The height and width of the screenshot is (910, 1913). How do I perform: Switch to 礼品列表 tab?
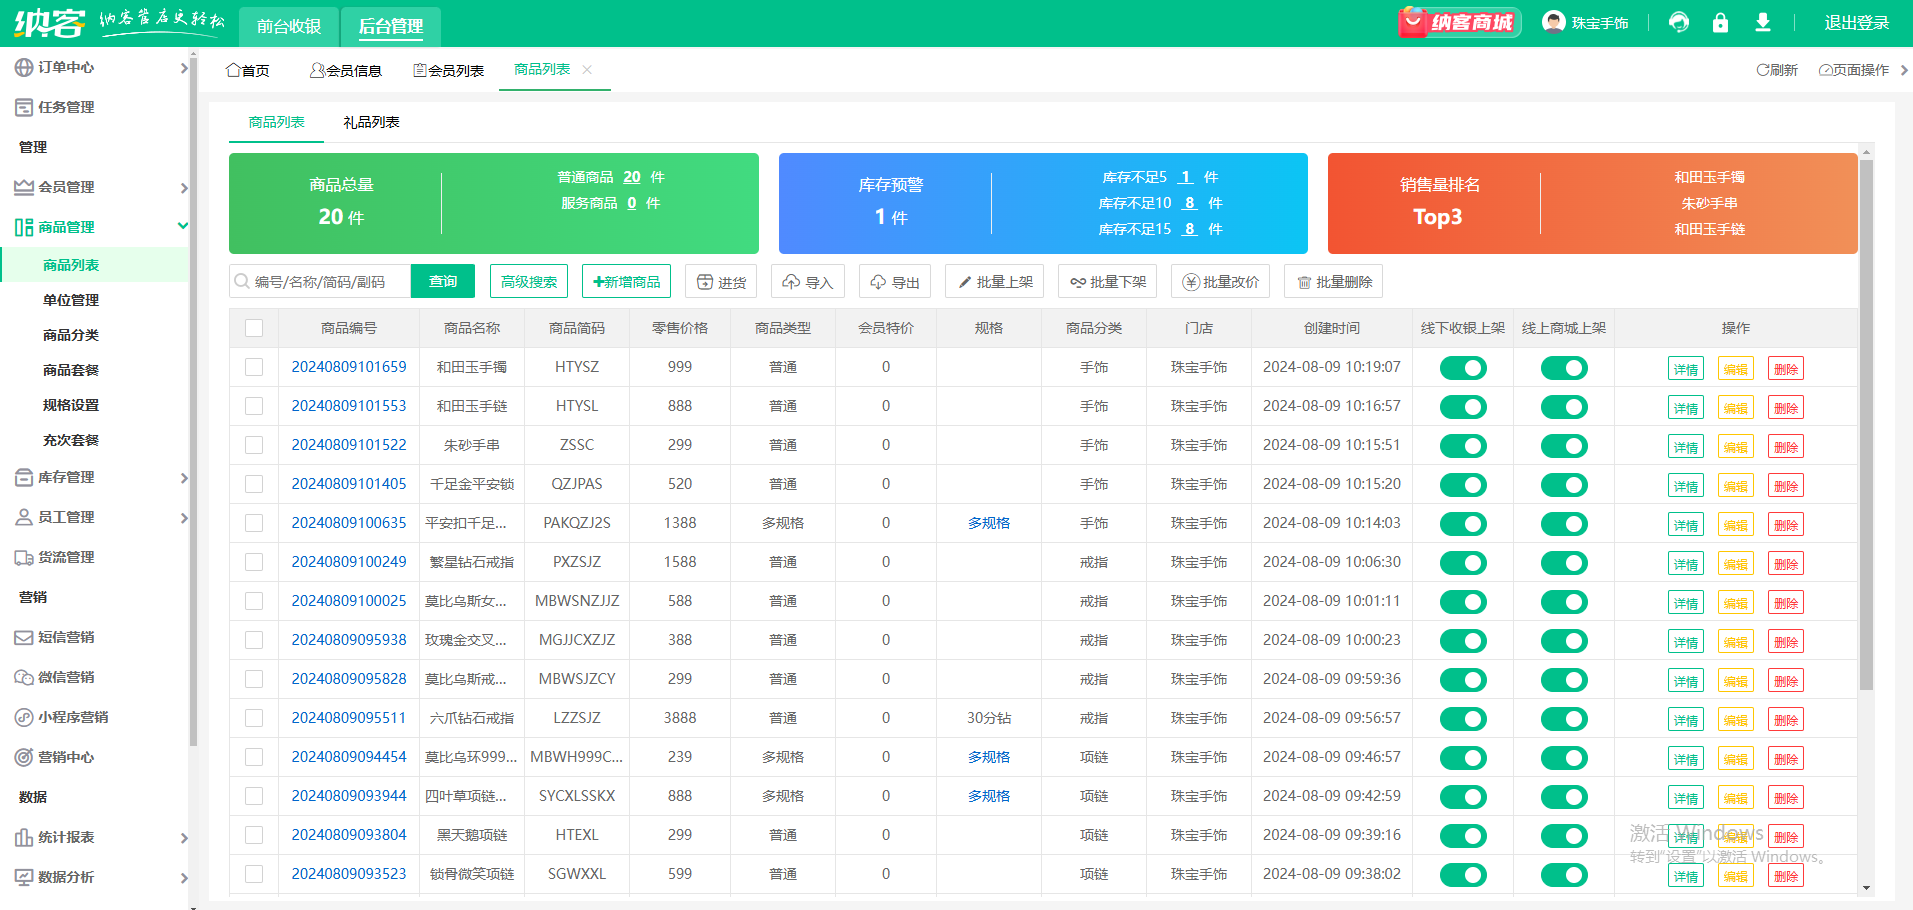371,122
